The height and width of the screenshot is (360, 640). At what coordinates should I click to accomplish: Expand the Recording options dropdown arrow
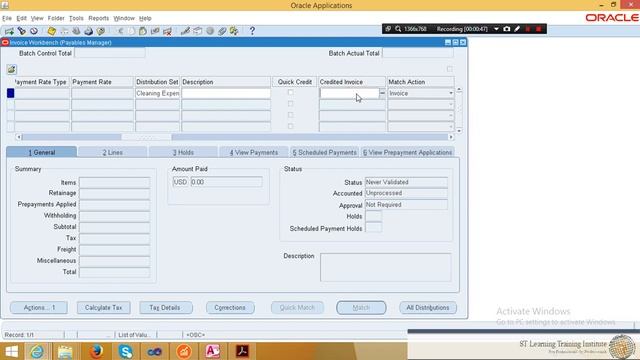pyautogui.click(x=496, y=29)
